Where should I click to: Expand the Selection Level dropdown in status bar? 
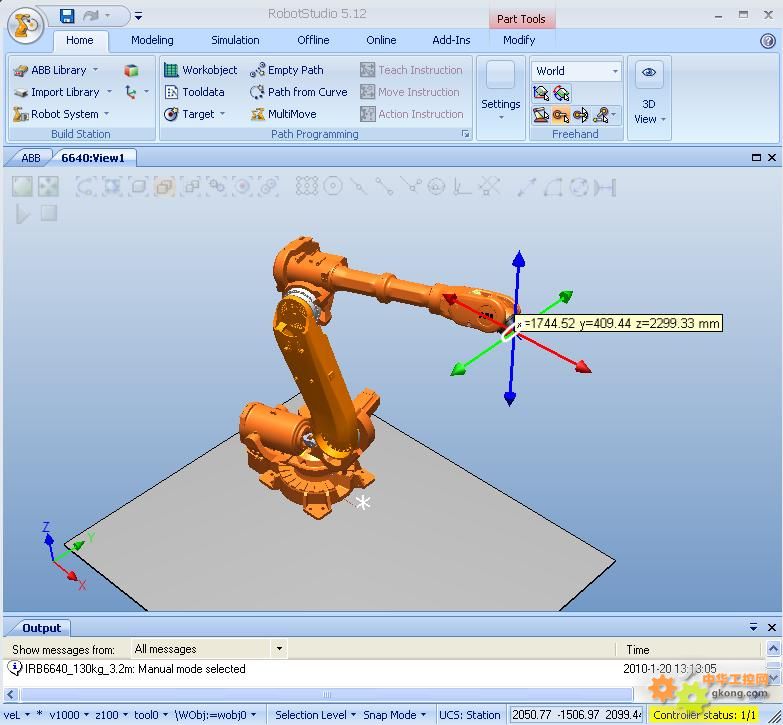(354, 715)
